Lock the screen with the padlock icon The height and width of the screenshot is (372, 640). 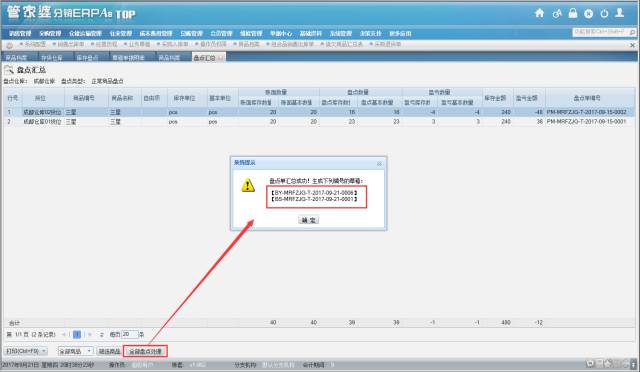[x=573, y=13]
